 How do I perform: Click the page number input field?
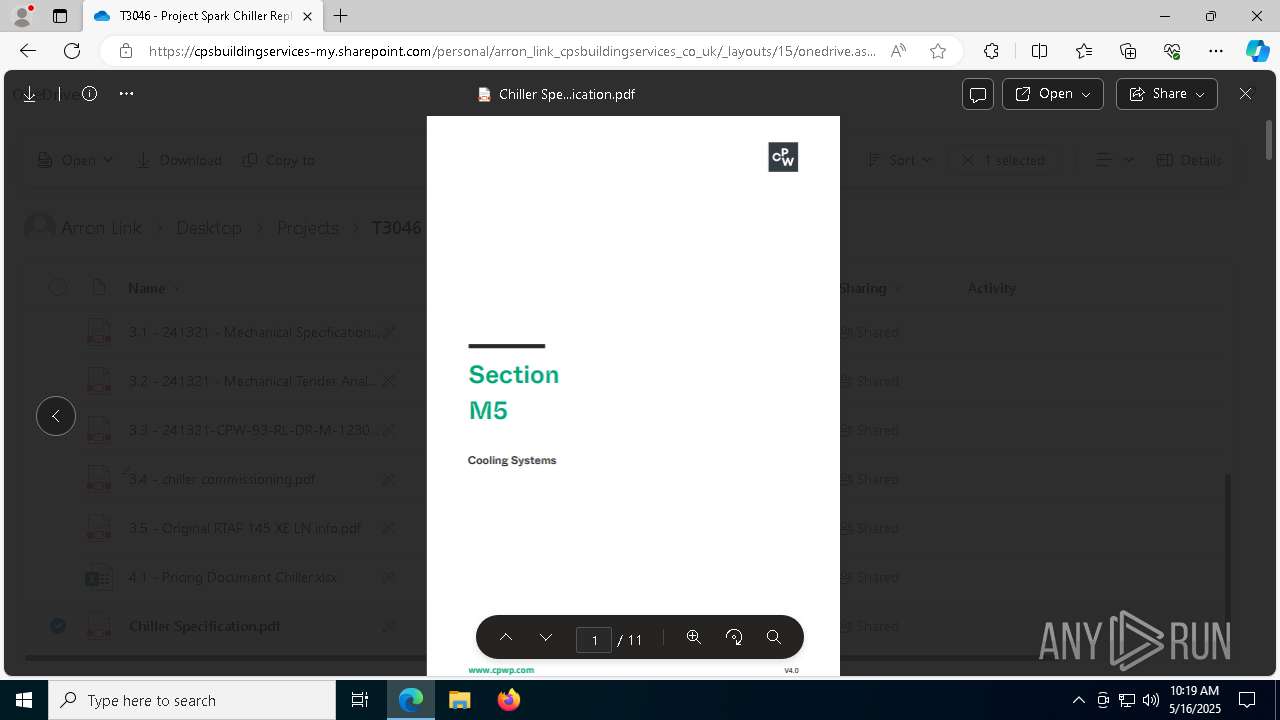[x=594, y=639]
